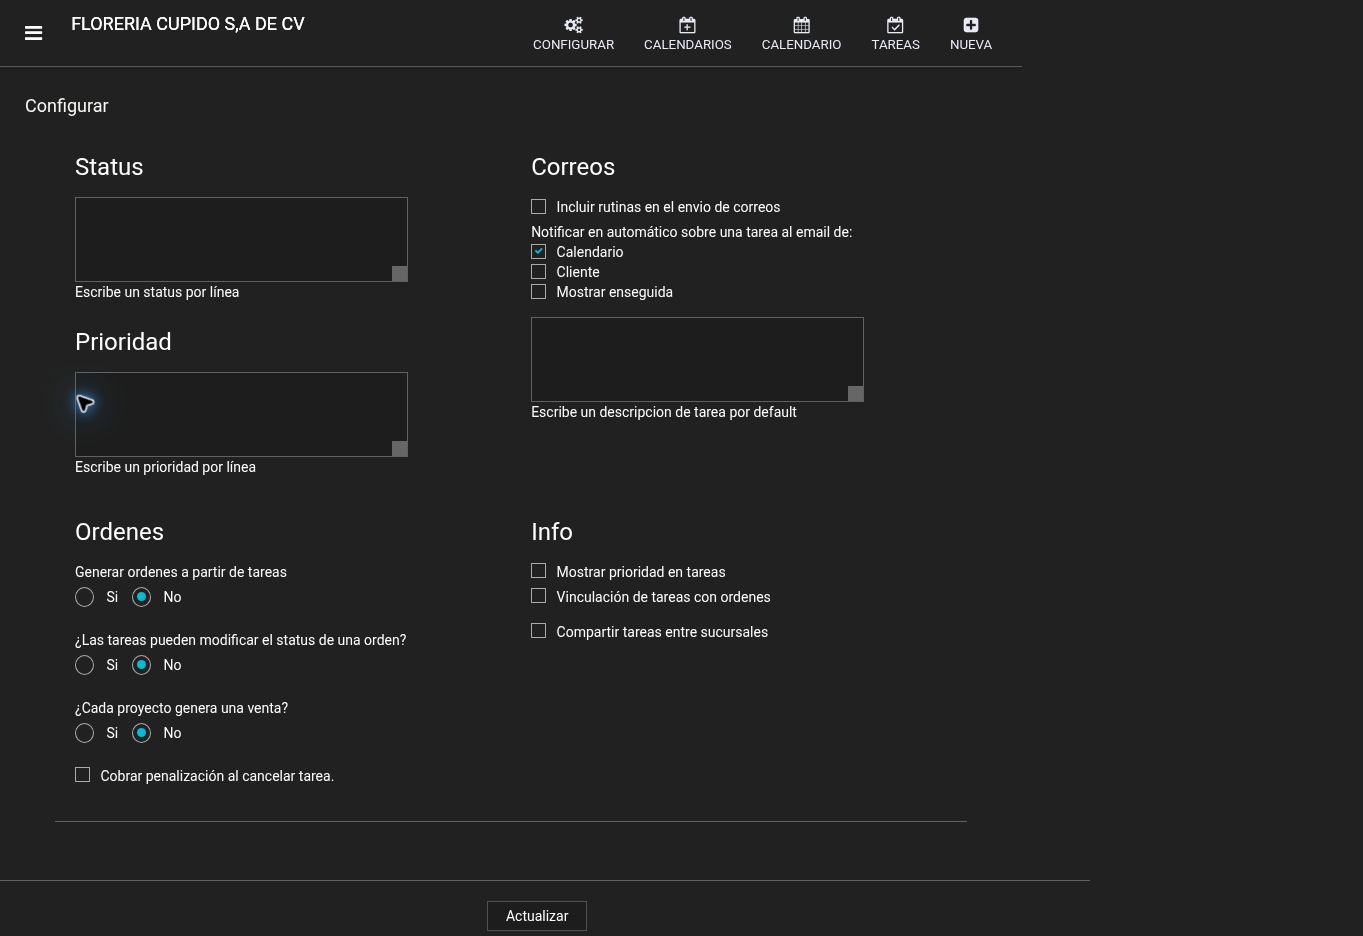1363x936 pixels.
Task: Open the hamburger menu icon
Action: pos(33,33)
